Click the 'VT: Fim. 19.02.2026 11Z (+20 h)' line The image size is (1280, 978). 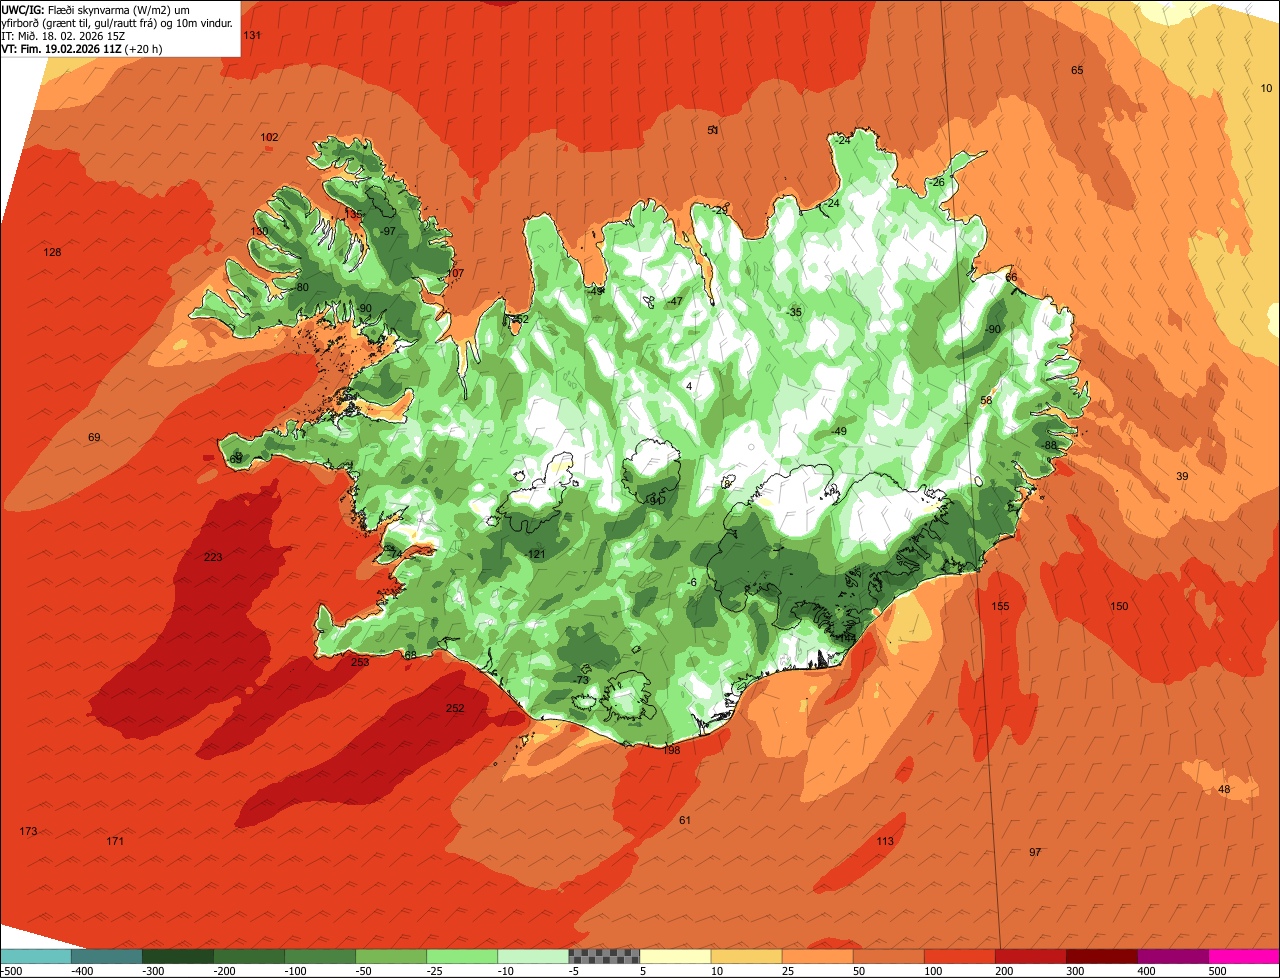point(82,48)
